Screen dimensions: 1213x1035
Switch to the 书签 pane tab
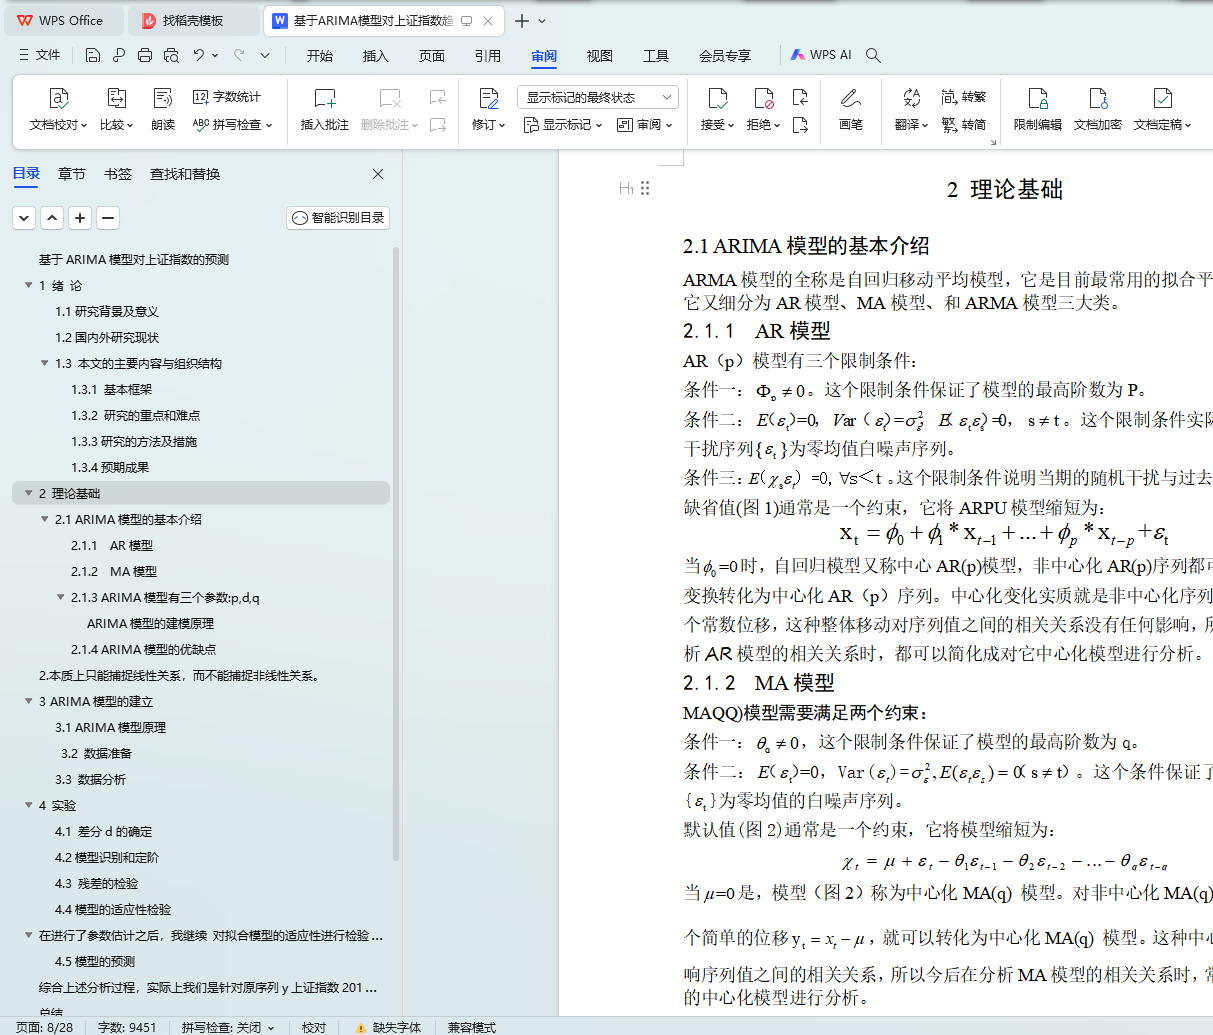tap(118, 174)
